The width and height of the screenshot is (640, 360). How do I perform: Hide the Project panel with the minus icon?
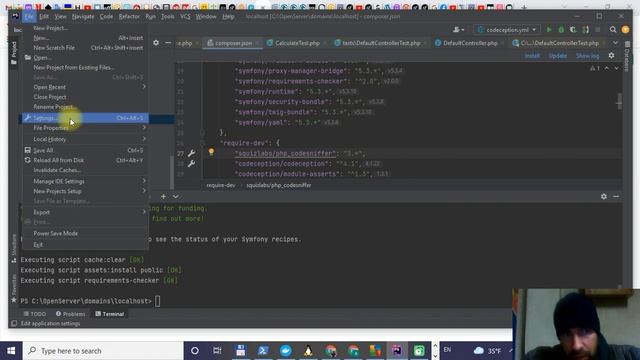pyautogui.click(x=168, y=42)
